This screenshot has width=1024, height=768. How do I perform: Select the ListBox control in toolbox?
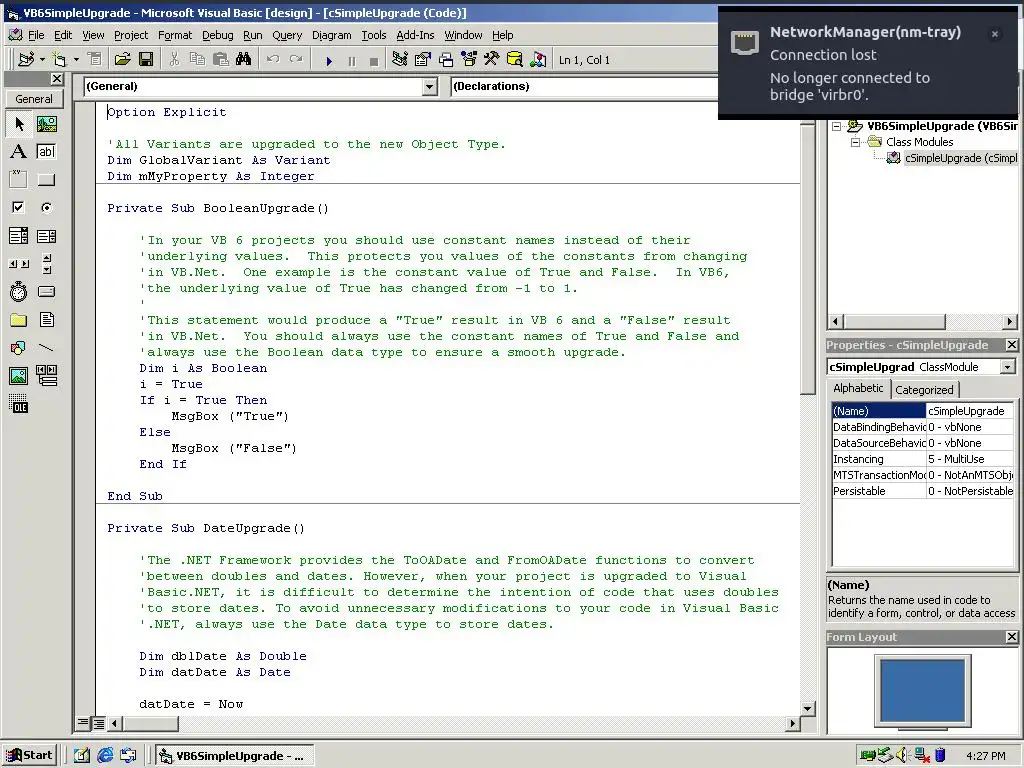pyautogui.click(x=46, y=236)
